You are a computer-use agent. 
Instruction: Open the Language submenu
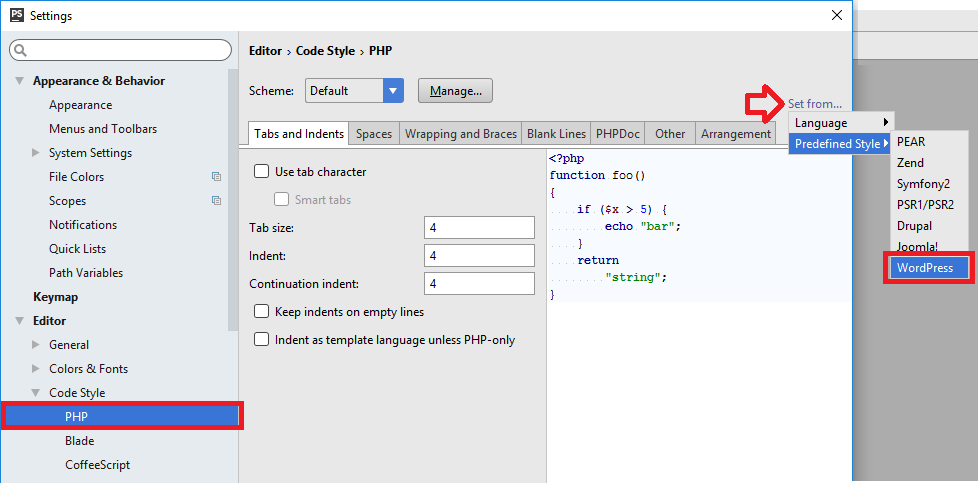841,123
